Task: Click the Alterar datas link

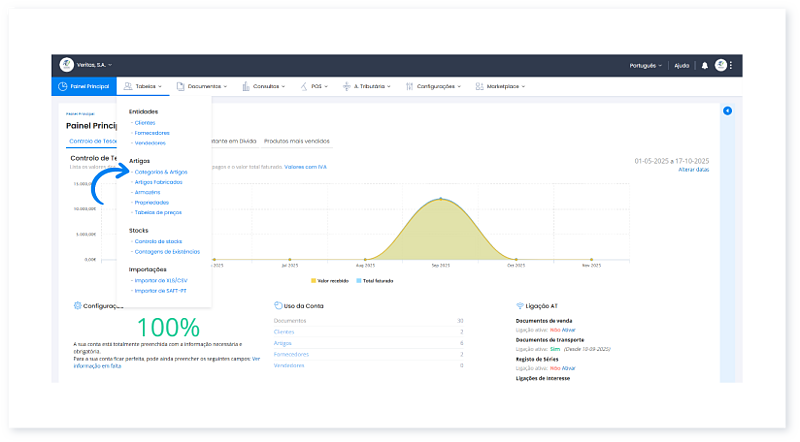Action: 694,170
